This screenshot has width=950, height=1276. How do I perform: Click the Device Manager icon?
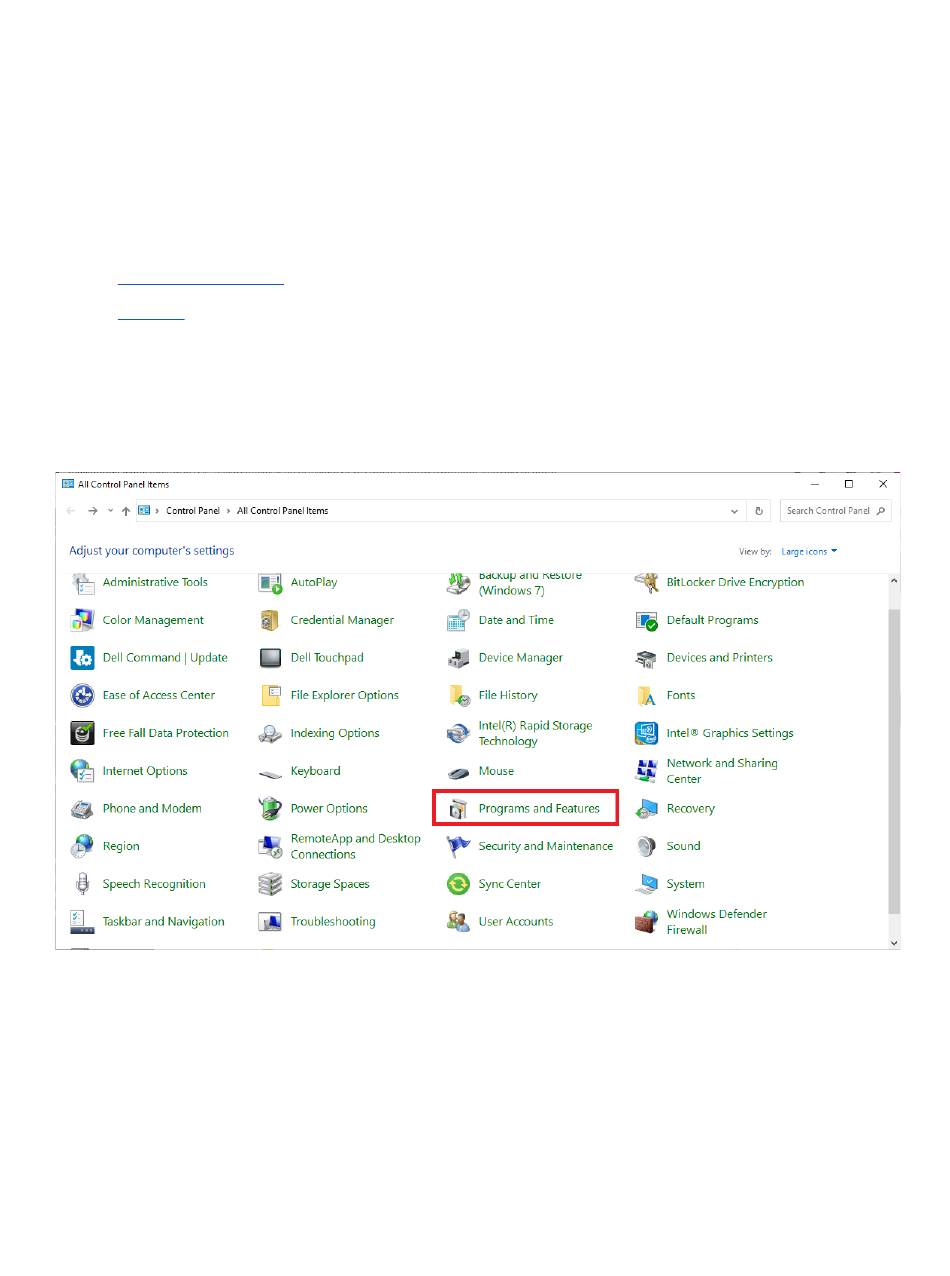coord(459,658)
